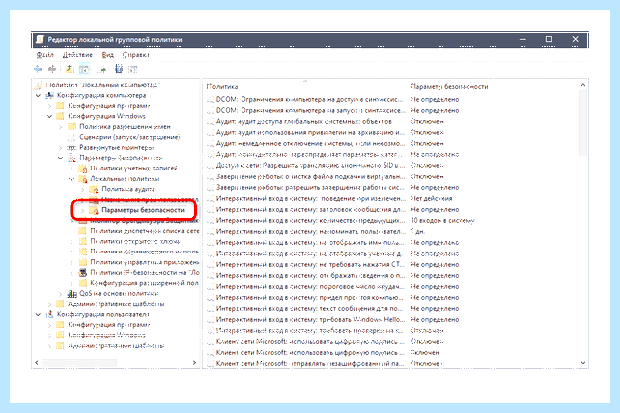The image size is (620, 413).
Task: Click the Политика разрешения имен folder icon
Action: tap(72, 127)
